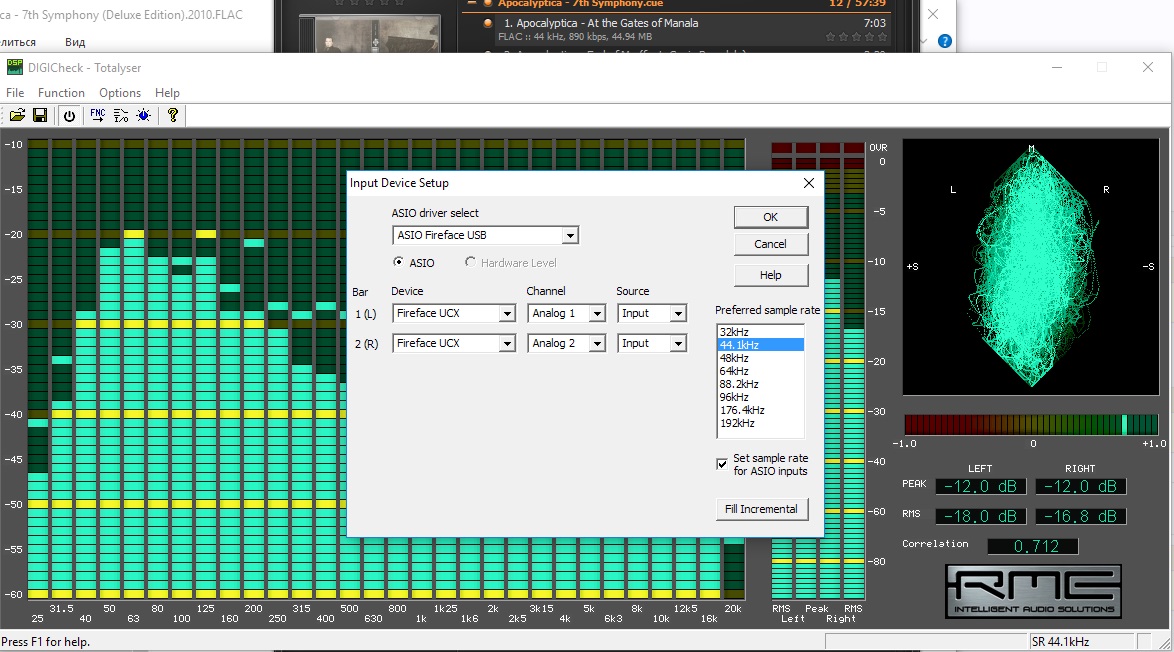Select the ASIO radio button
Screen dimensions: 1174x652
point(398,262)
